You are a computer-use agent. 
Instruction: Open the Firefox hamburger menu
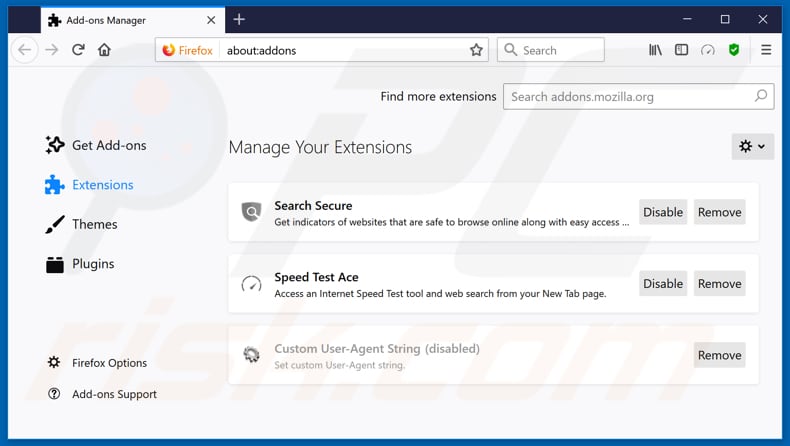pos(766,50)
